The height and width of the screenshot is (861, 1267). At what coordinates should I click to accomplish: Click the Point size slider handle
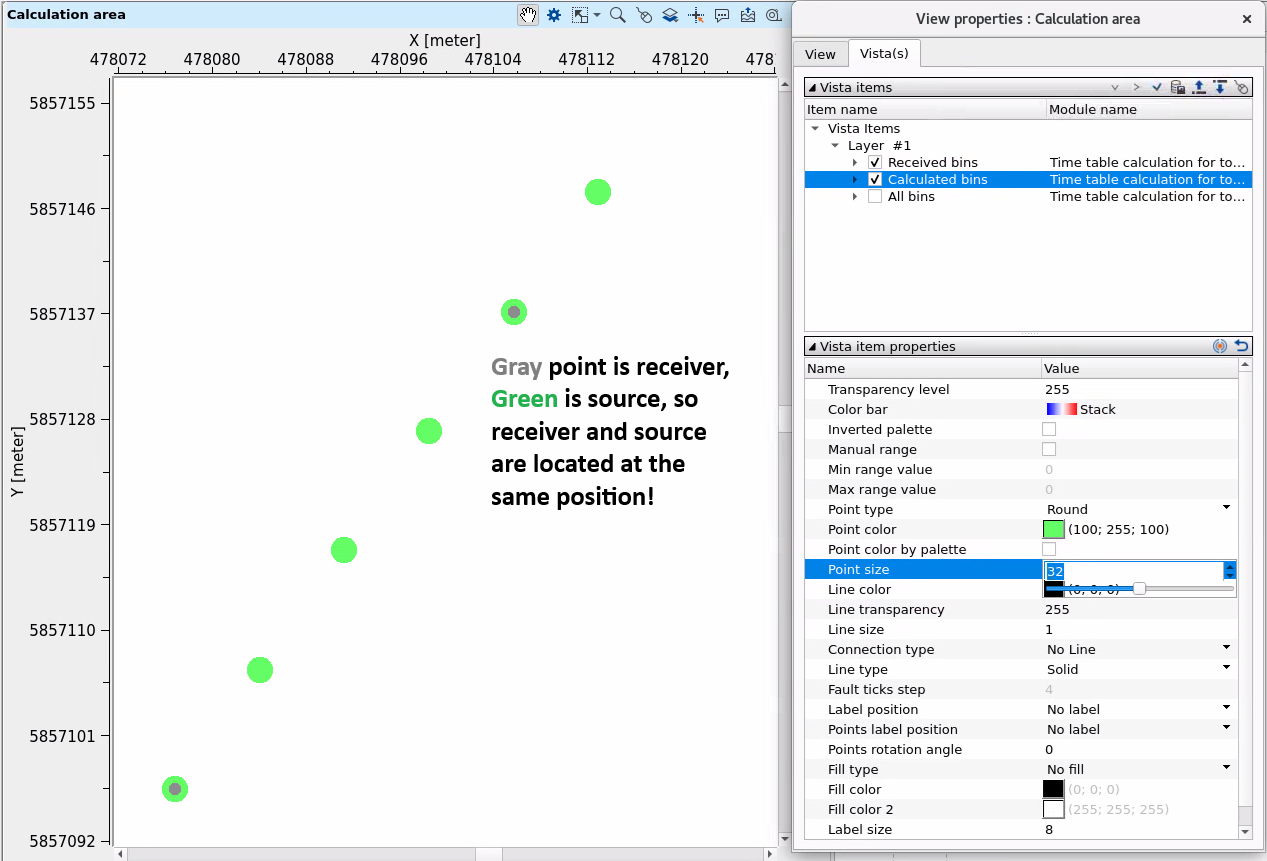pos(1139,589)
